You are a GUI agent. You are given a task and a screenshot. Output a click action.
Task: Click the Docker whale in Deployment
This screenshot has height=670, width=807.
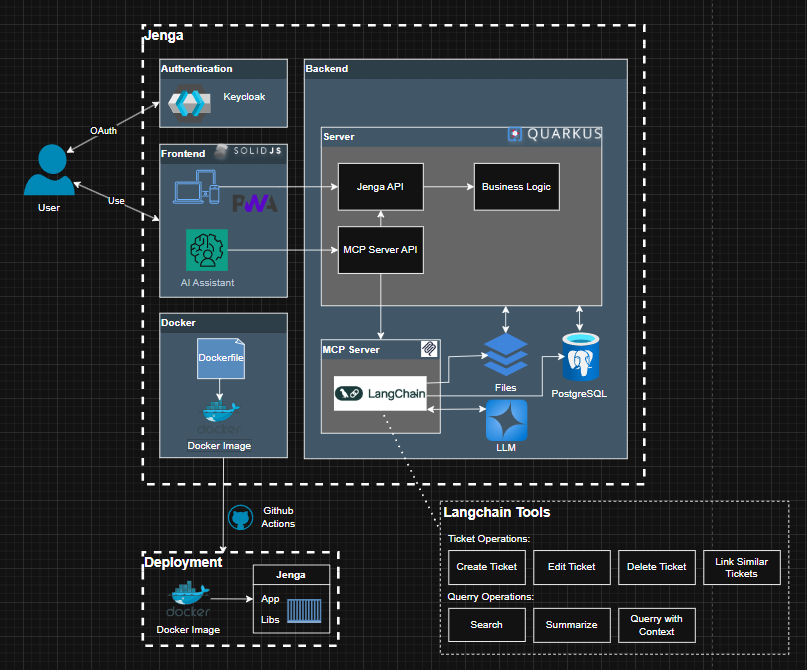click(x=188, y=603)
